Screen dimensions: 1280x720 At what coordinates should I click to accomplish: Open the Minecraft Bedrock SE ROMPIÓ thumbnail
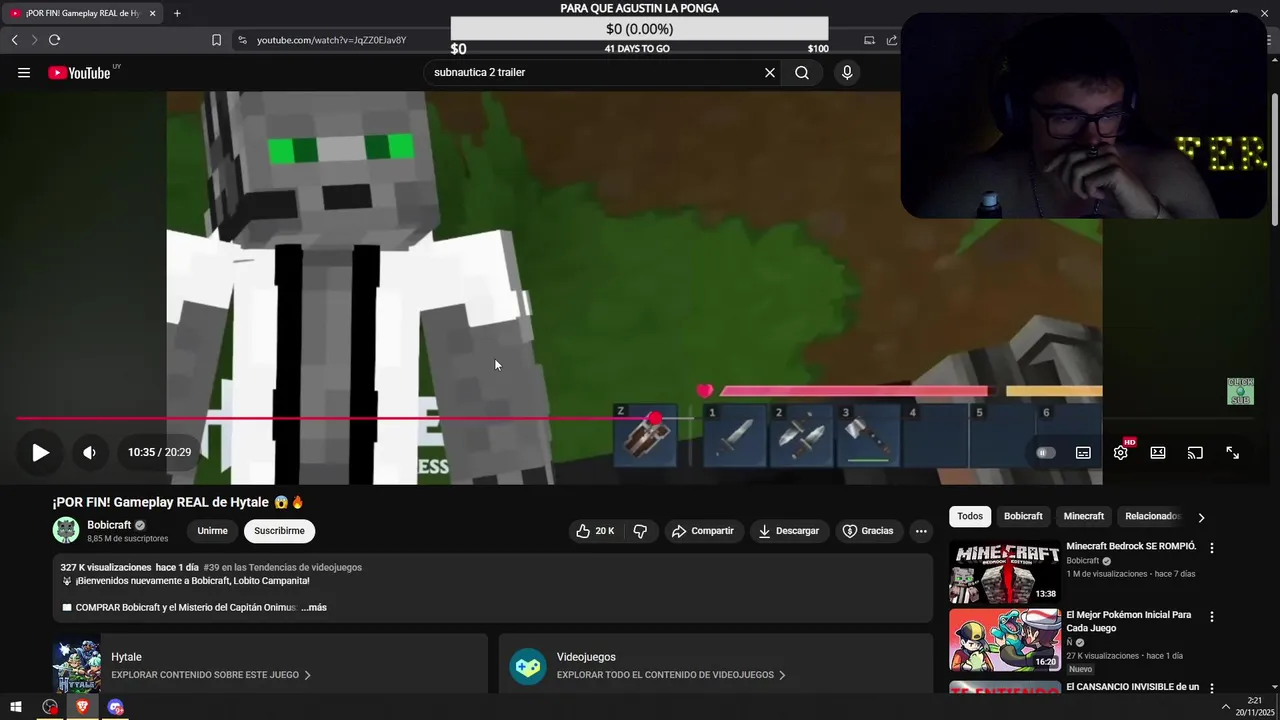click(x=1005, y=572)
